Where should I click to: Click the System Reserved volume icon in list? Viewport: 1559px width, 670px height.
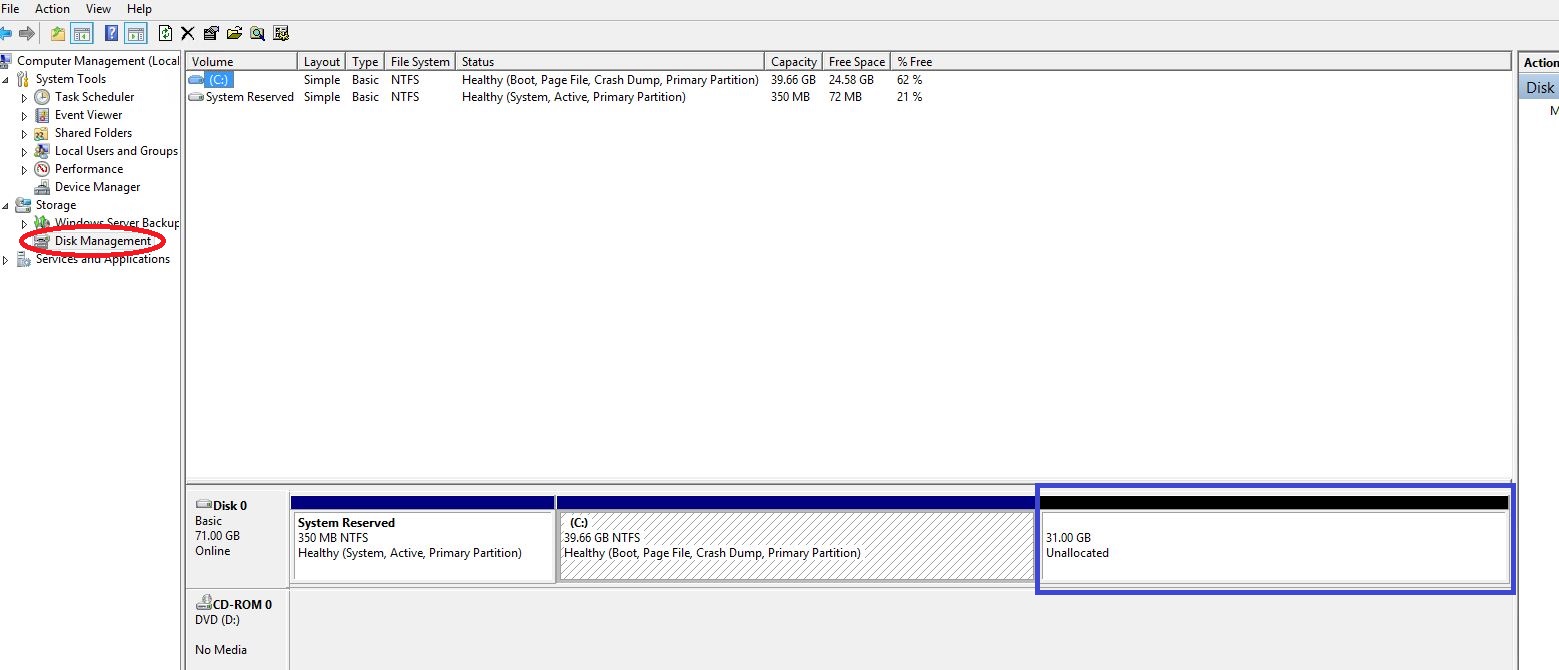pyautogui.click(x=196, y=97)
